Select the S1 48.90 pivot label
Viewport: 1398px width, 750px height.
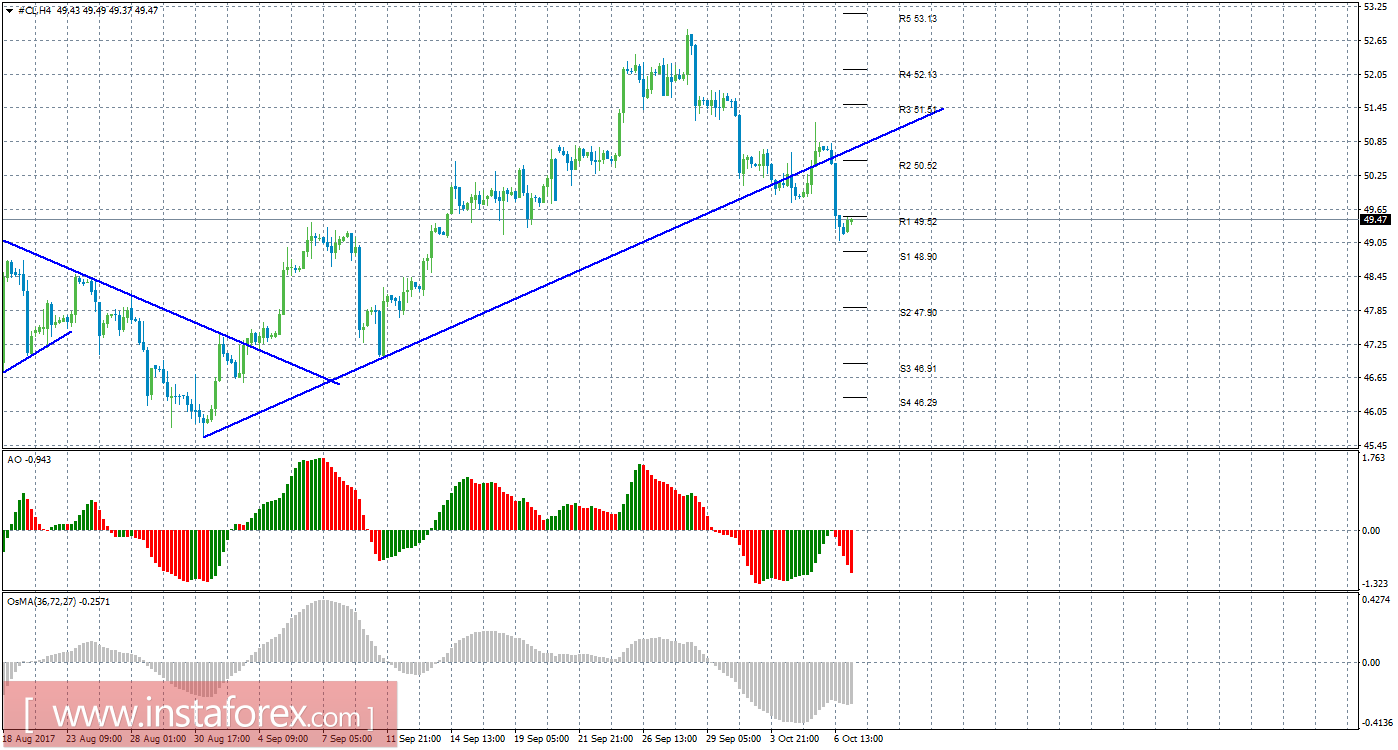coord(917,257)
